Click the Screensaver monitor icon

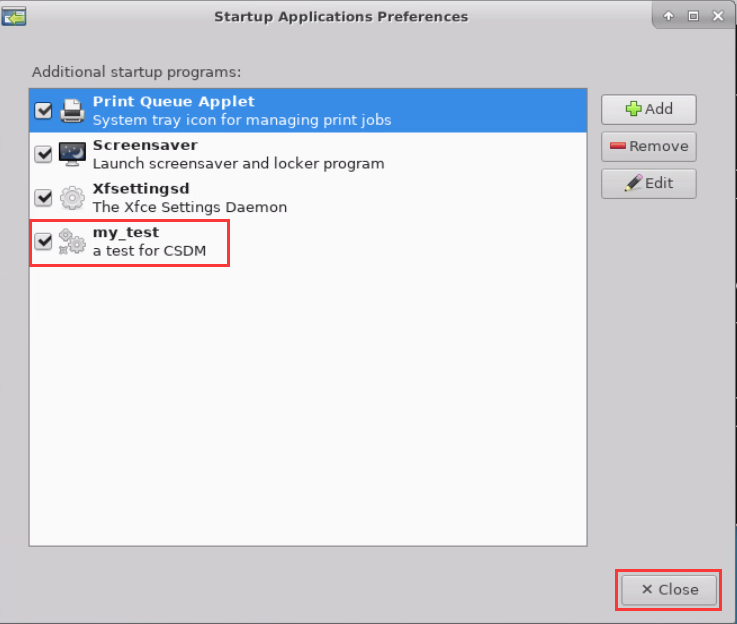72,154
